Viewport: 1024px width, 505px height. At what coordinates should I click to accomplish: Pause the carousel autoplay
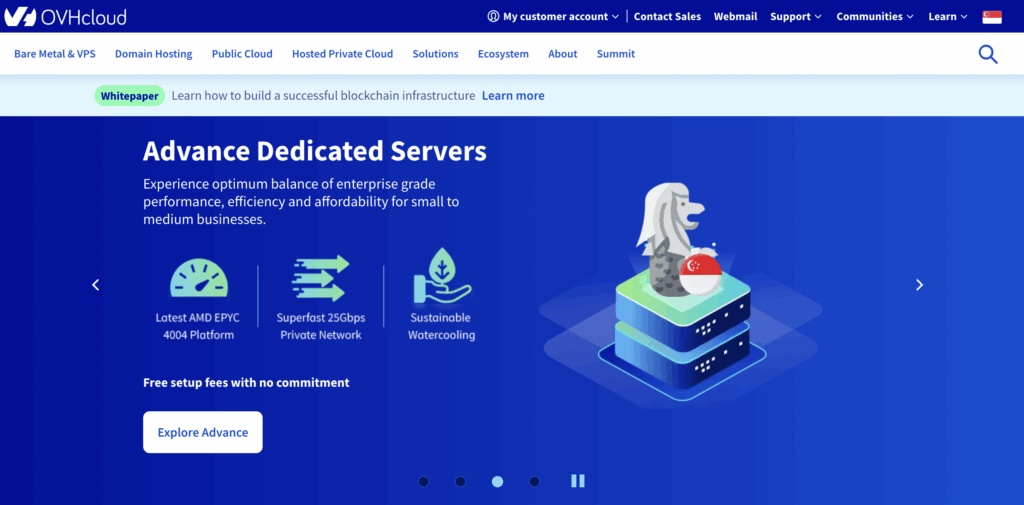(577, 481)
